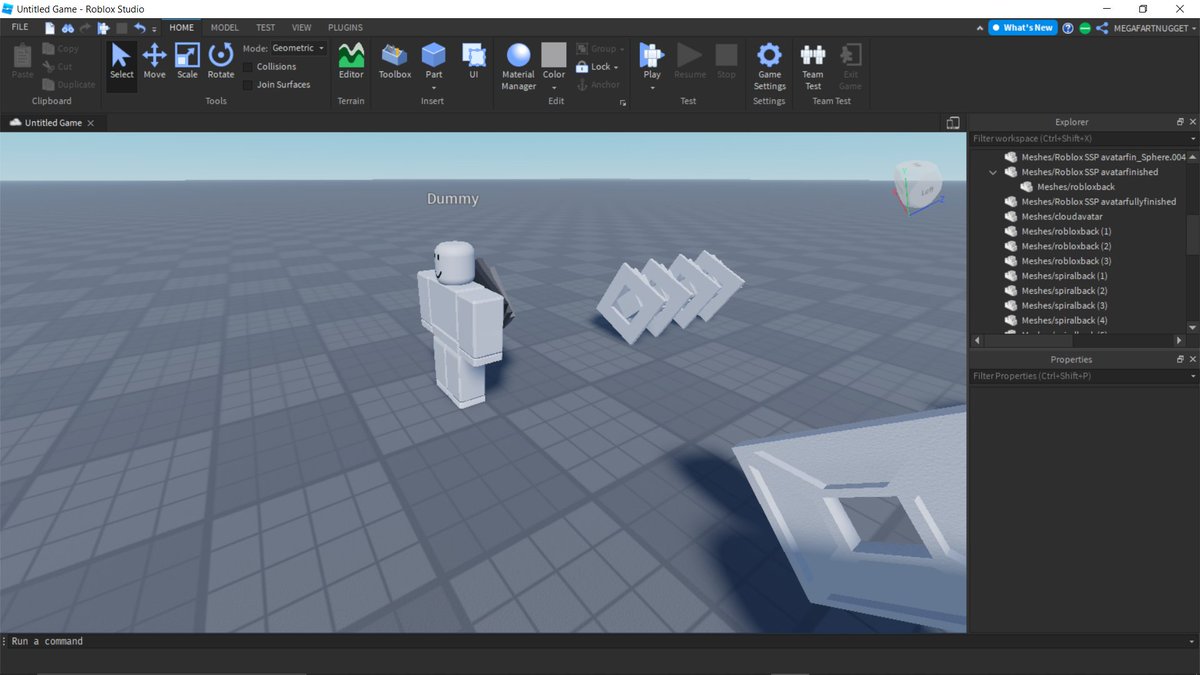This screenshot has height=675, width=1200.
Task: Click the Run a command input bar
Action: 600,641
